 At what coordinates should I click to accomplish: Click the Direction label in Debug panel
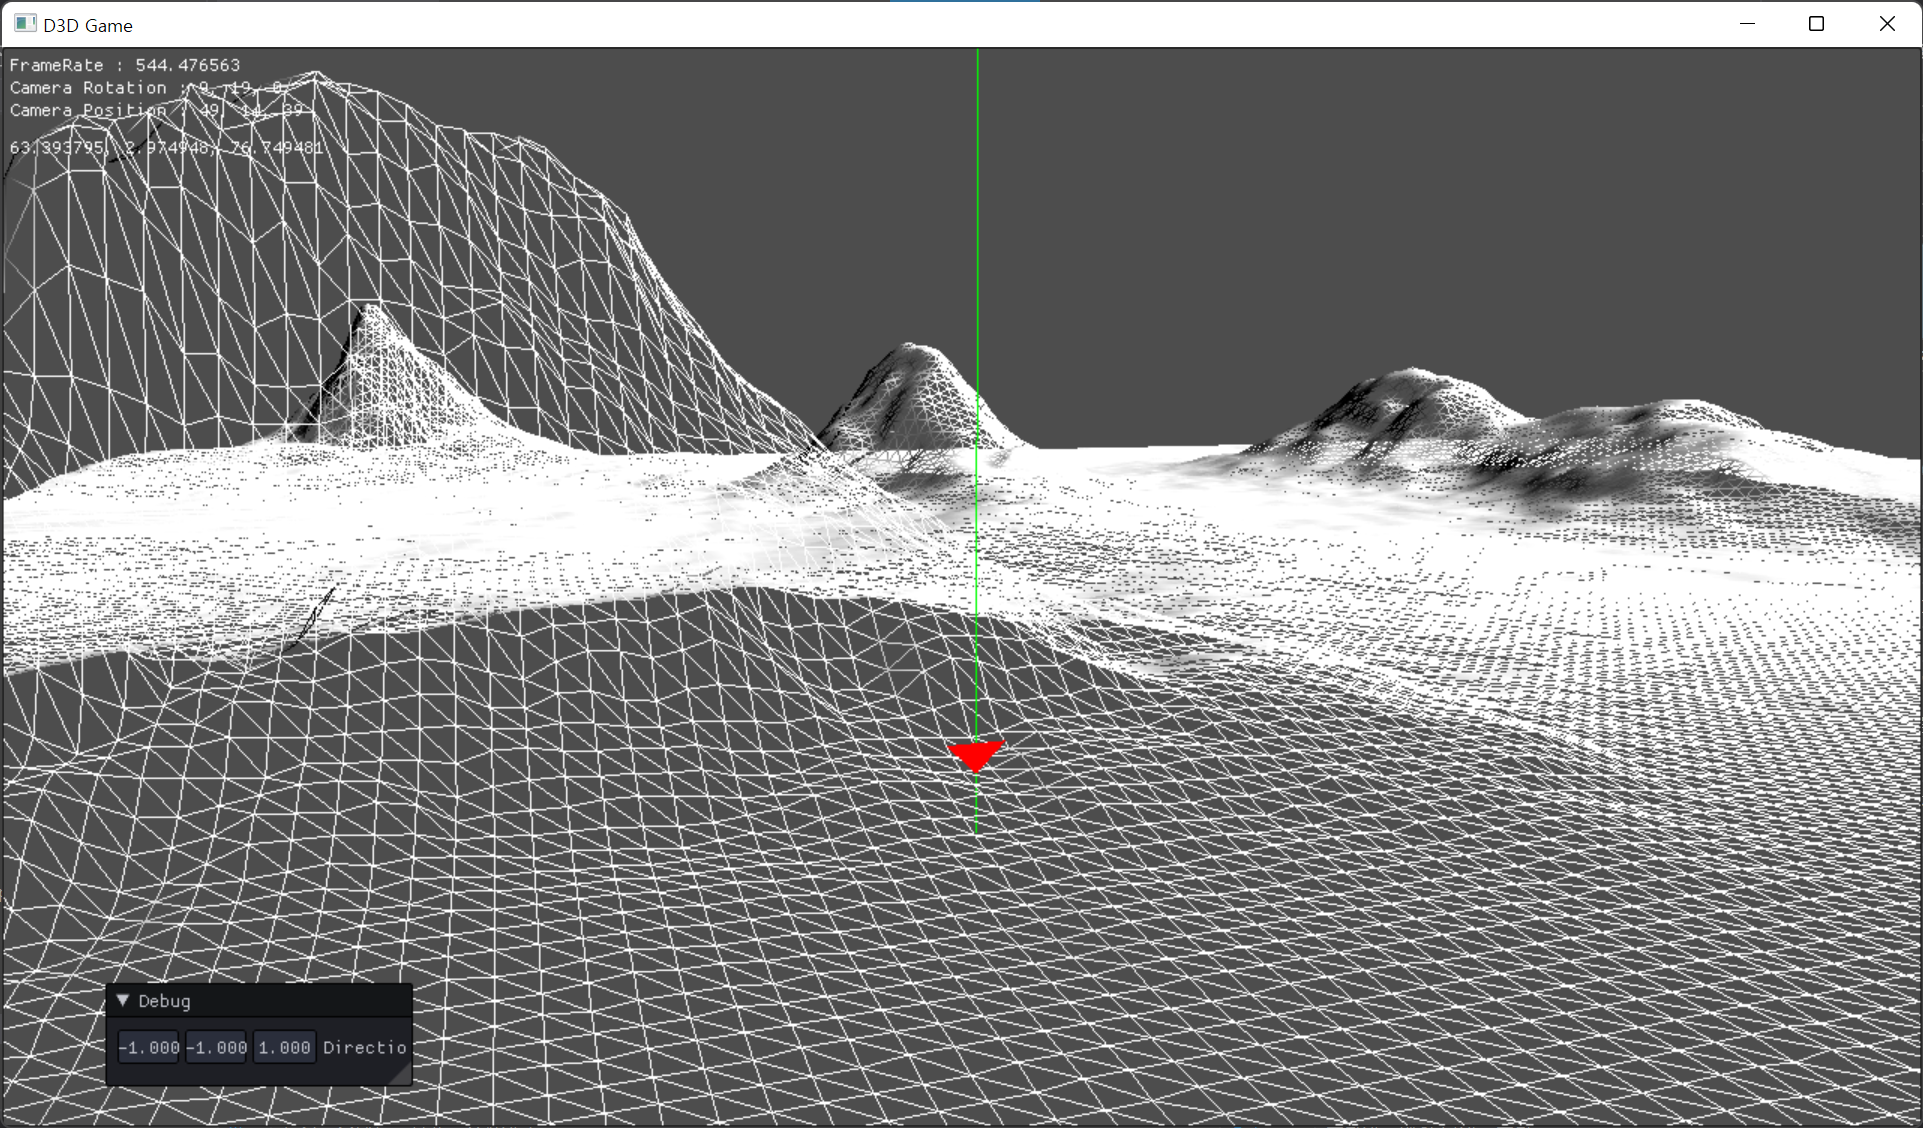[364, 1047]
